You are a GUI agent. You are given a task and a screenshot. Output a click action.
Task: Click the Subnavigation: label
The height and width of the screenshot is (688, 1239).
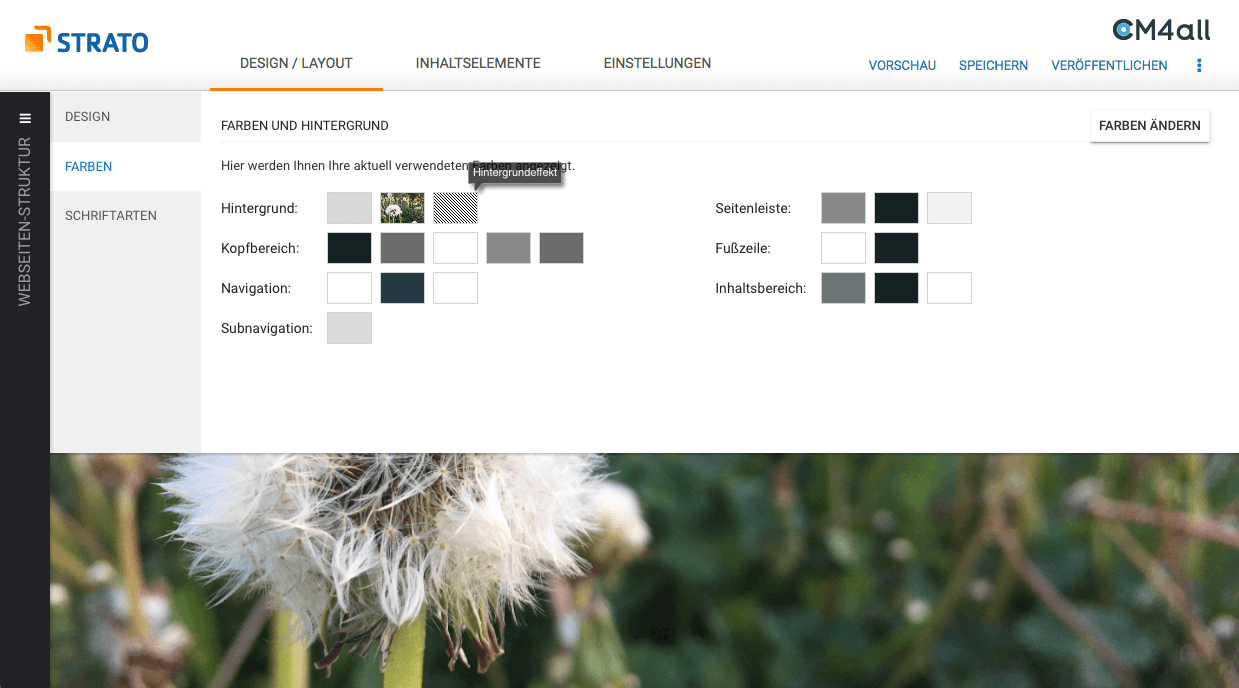tap(267, 328)
